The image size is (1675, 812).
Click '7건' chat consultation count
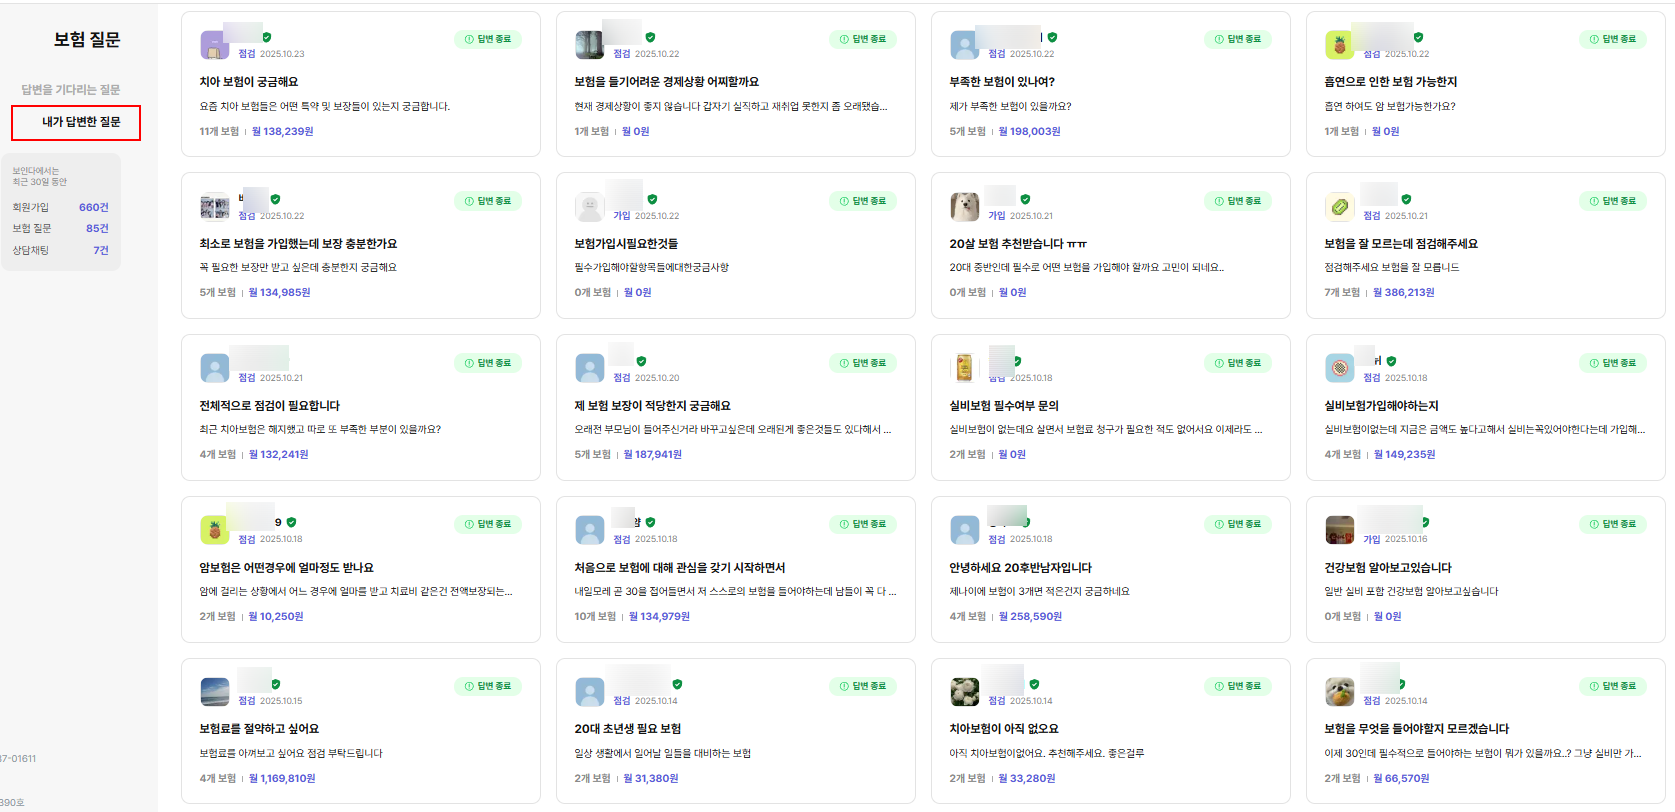point(101,251)
